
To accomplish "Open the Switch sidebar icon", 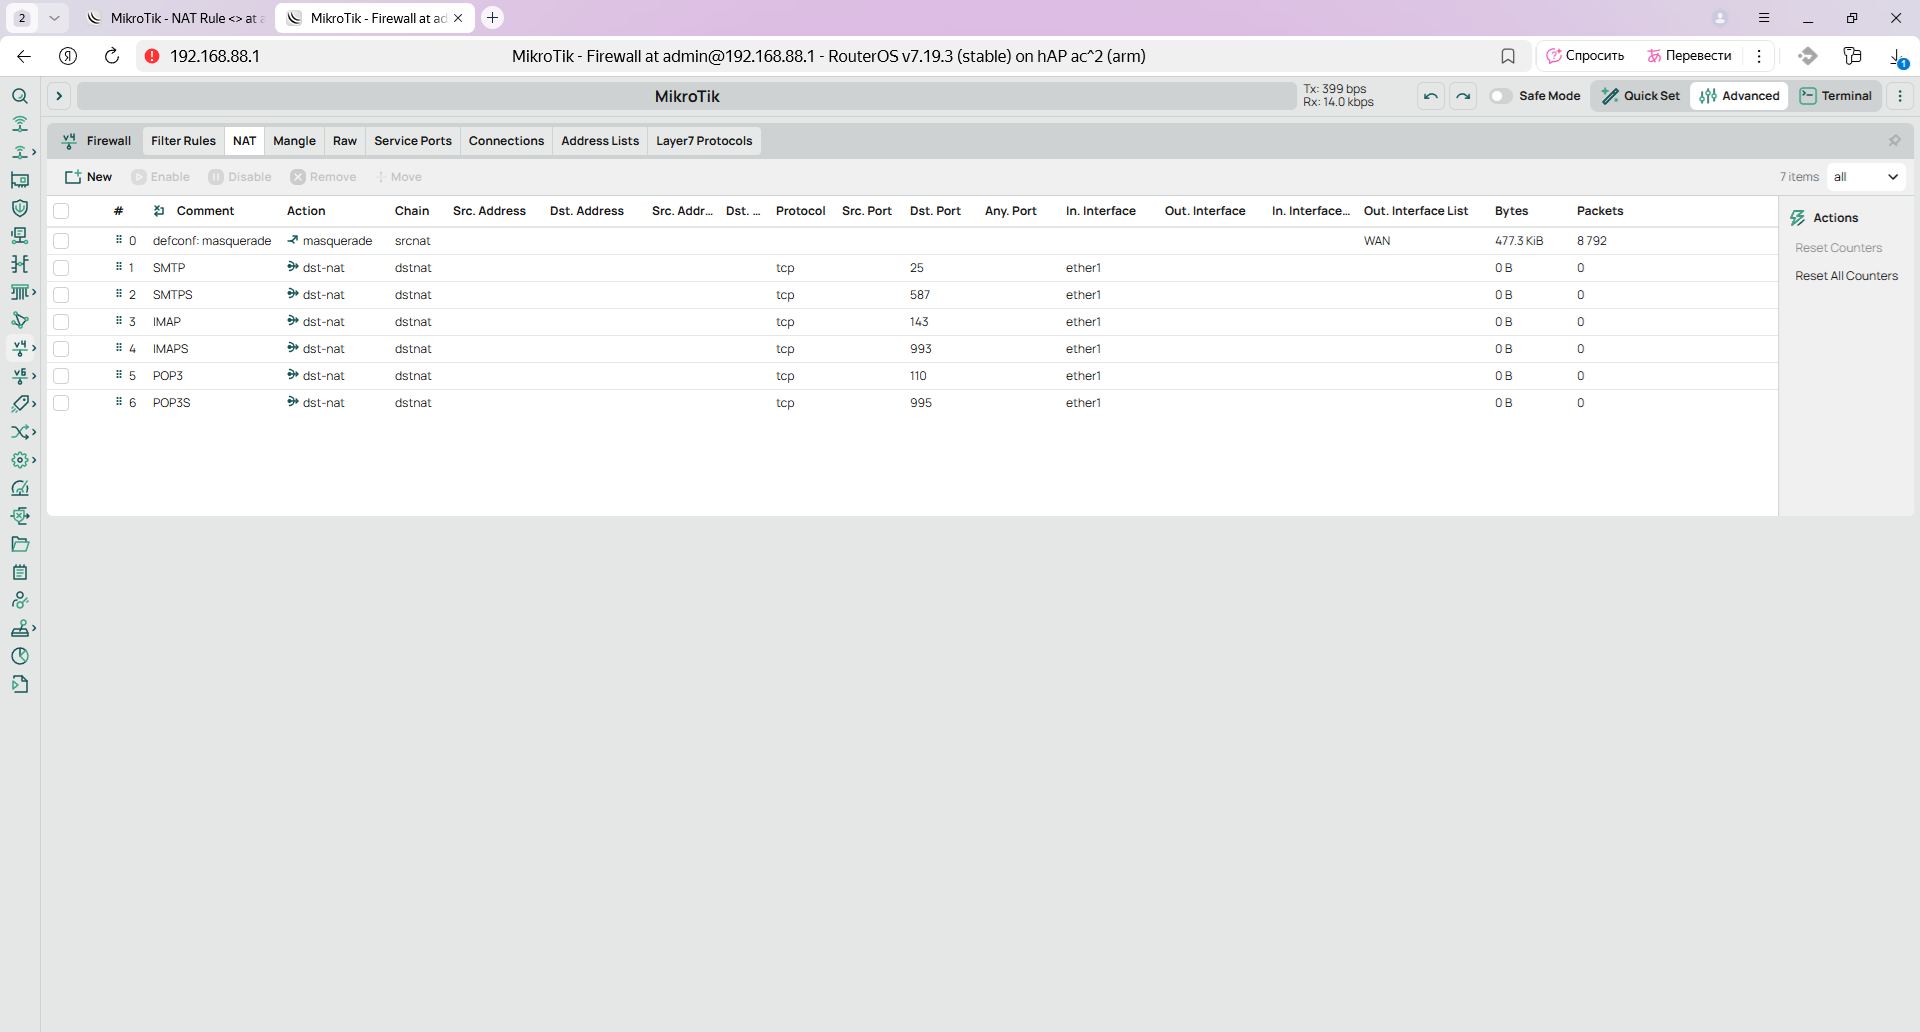I will (22, 292).
